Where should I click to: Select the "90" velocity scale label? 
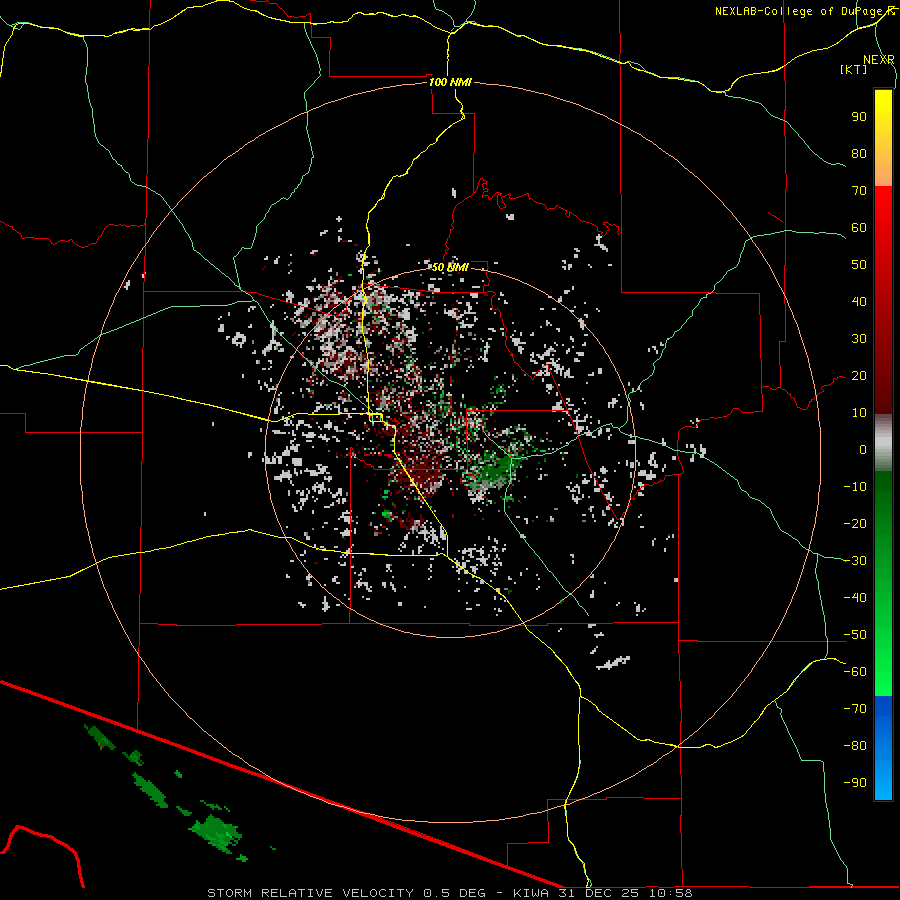tap(859, 117)
